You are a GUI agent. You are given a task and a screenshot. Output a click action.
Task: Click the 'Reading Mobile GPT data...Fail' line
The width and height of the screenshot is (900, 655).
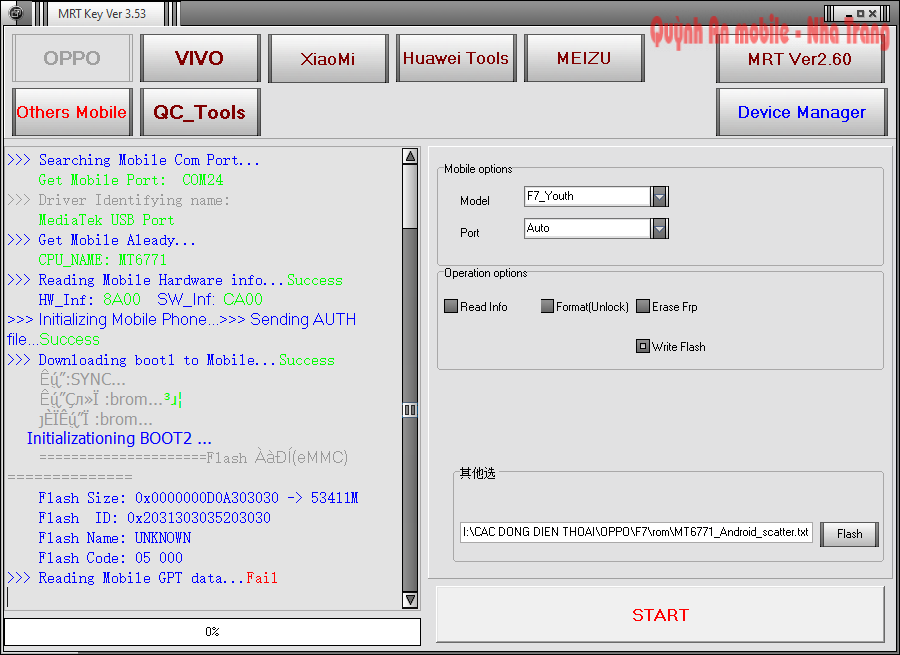pyautogui.click(x=142, y=578)
